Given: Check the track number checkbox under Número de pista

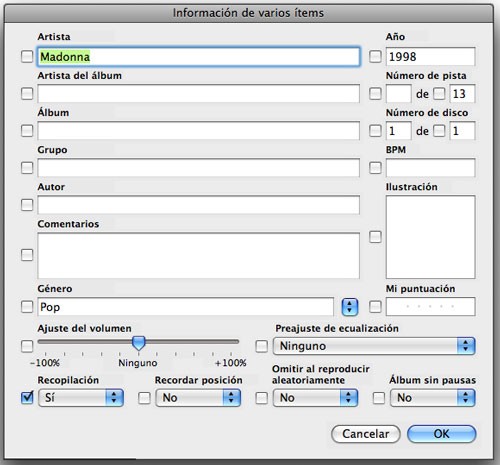Looking at the screenshot, I should coord(375,94).
